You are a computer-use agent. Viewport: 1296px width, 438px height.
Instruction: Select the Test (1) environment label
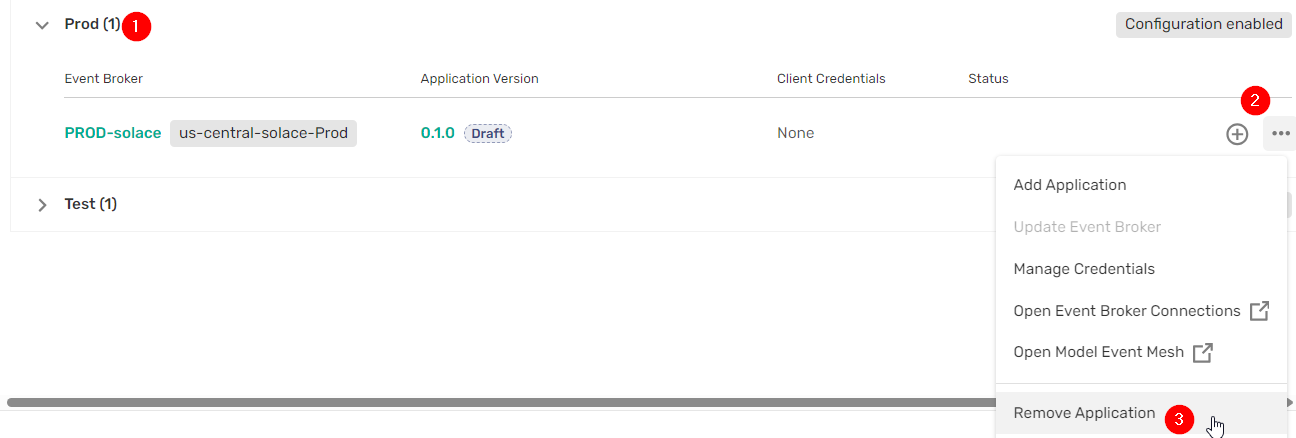click(x=91, y=204)
